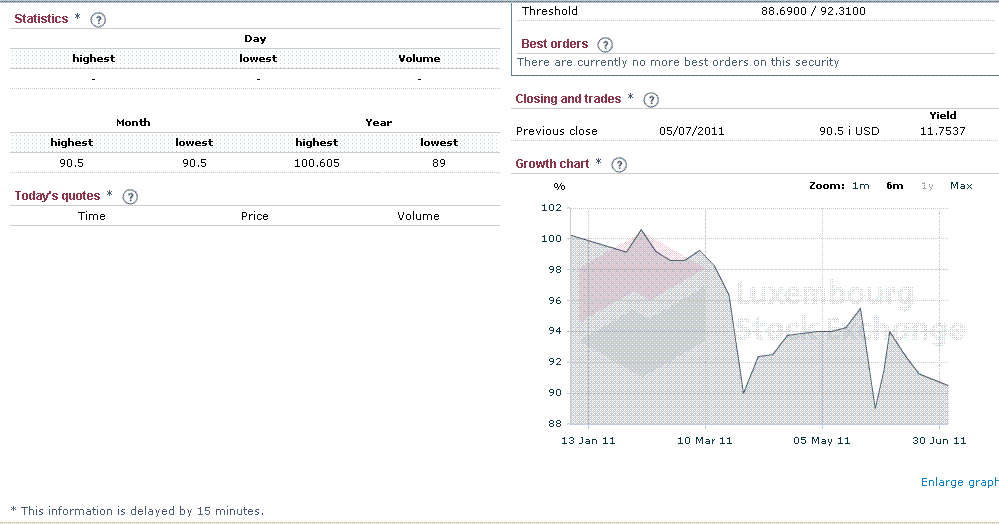Screen dimensions: 999x524
Task: Click the year highest value 100.605
Action: 318,163
